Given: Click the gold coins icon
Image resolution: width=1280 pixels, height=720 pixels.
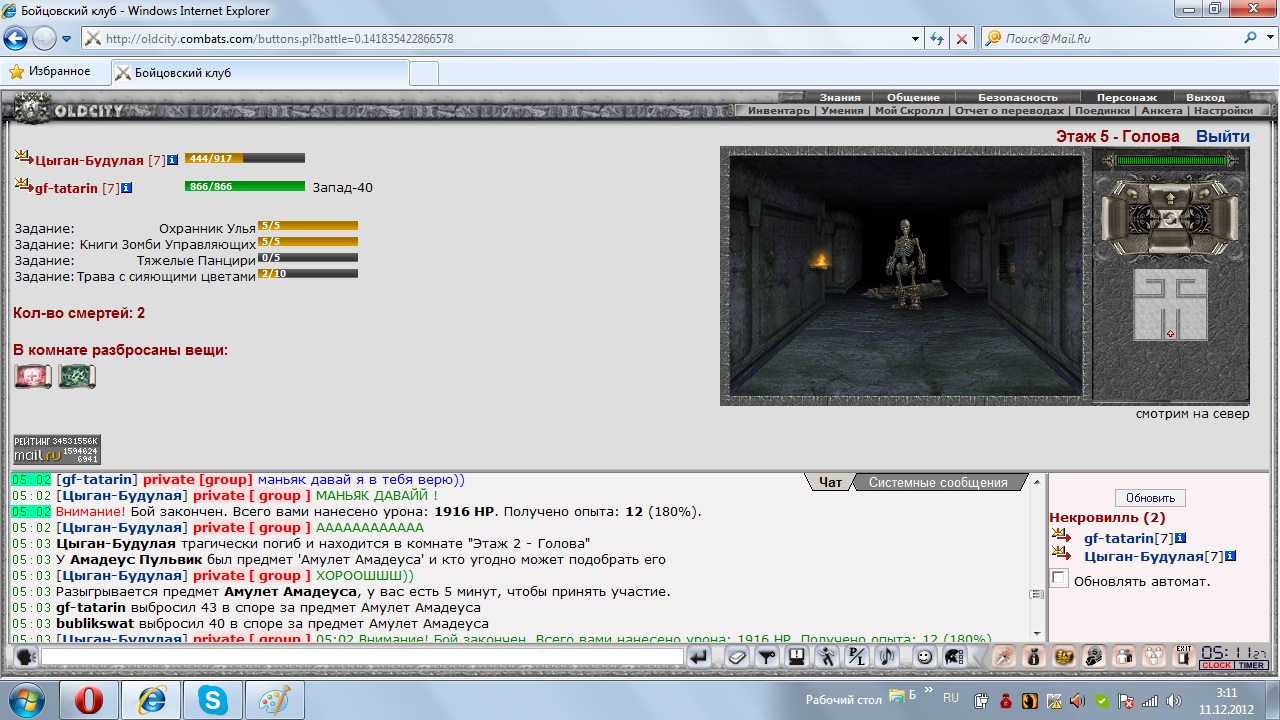Looking at the screenshot, I should [x=1064, y=657].
